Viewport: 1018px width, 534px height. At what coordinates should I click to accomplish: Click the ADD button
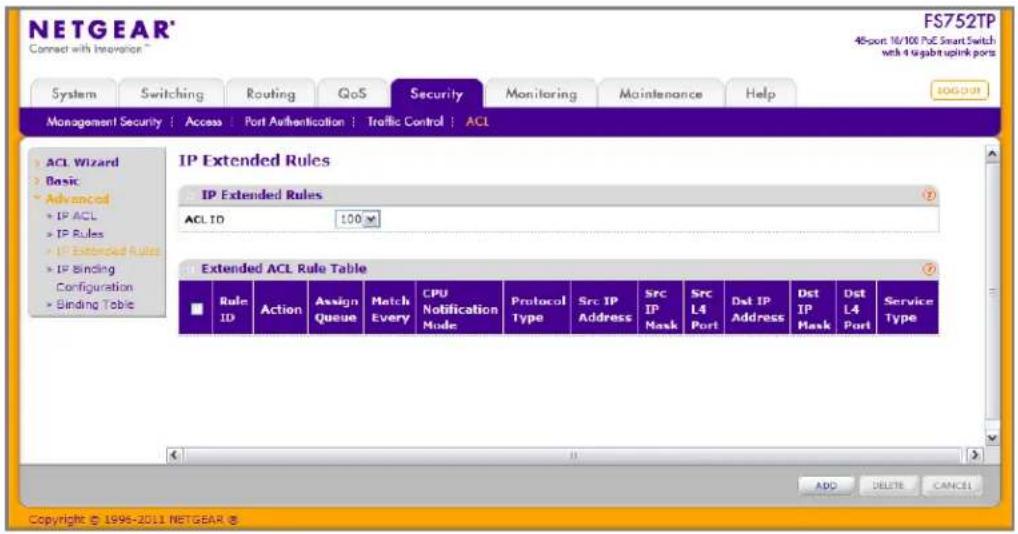pyautogui.click(x=826, y=485)
